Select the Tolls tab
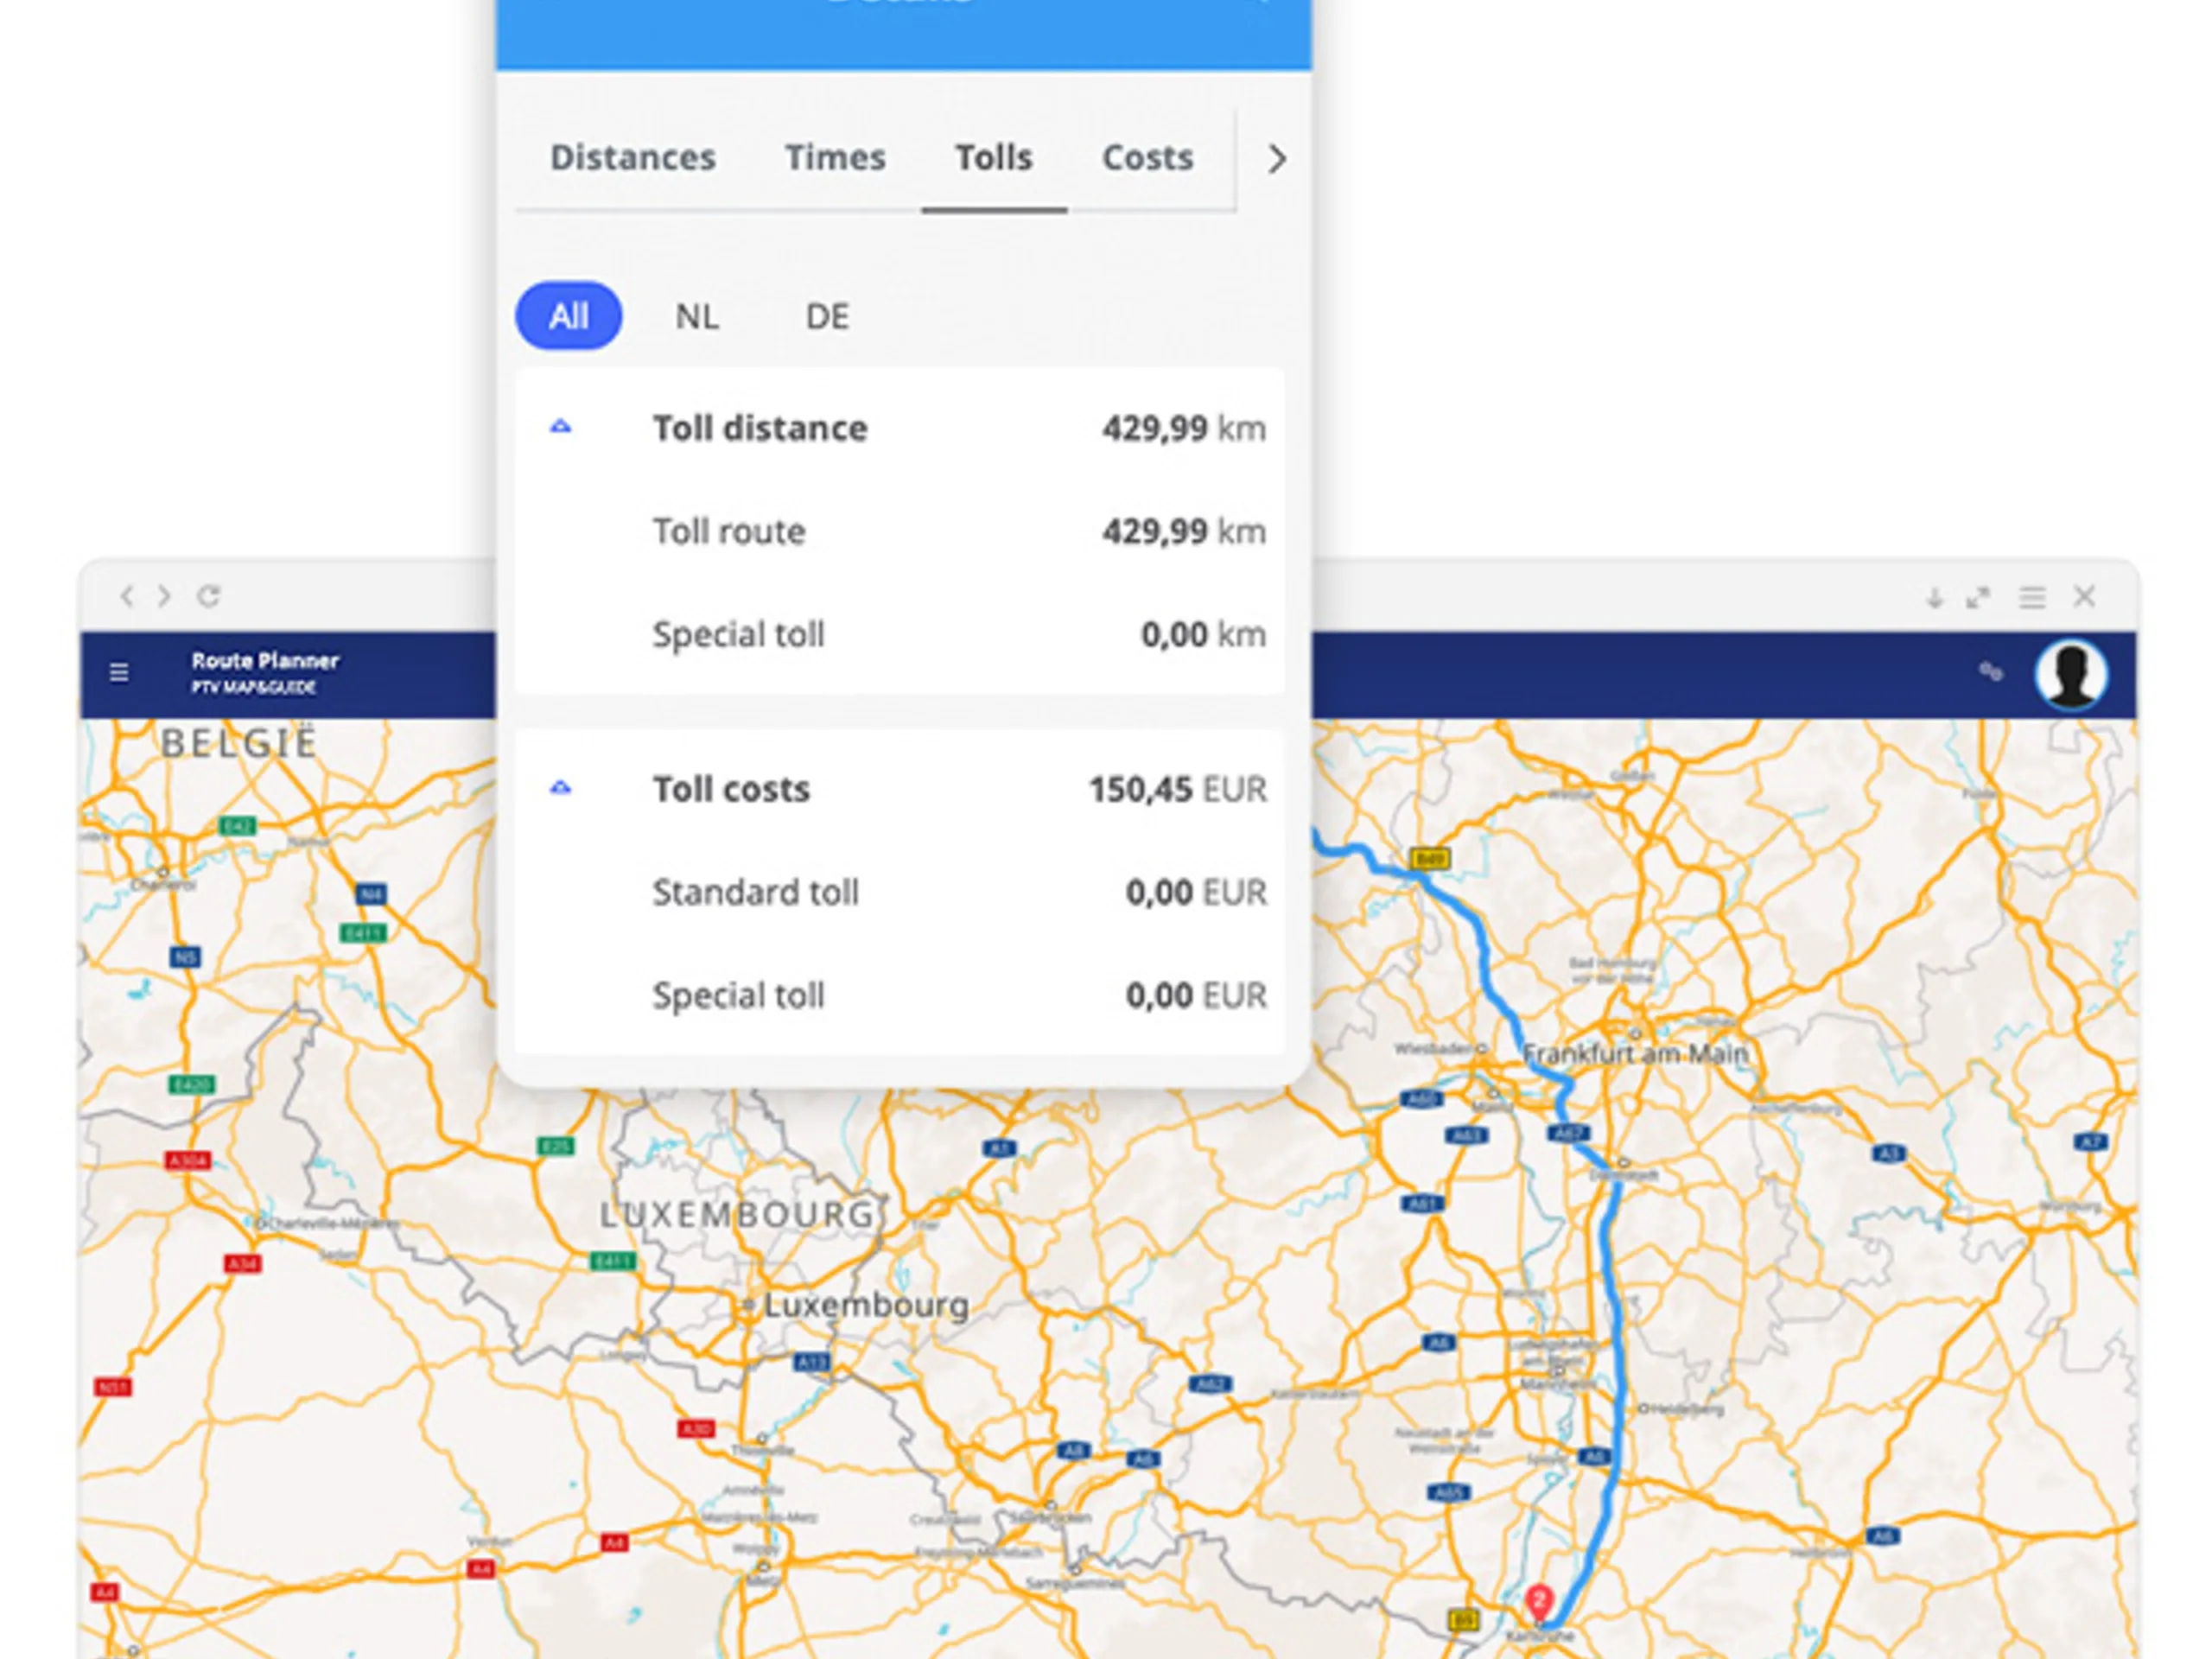The height and width of the screenshot is (1659, 2212). point(993,157)
